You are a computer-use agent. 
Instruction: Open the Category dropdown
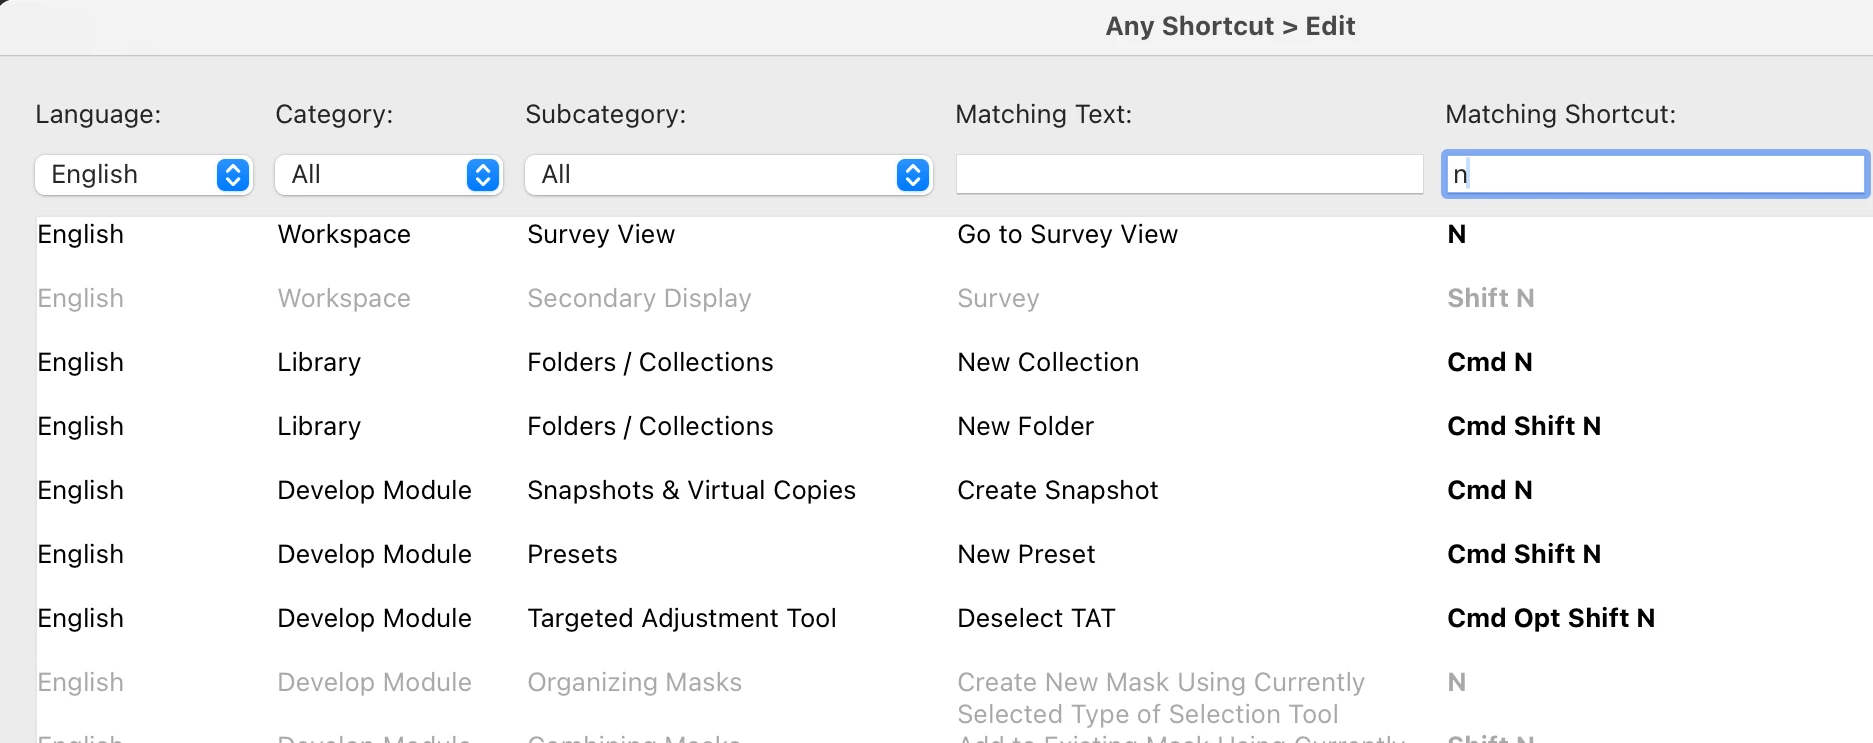pos(388,175)
